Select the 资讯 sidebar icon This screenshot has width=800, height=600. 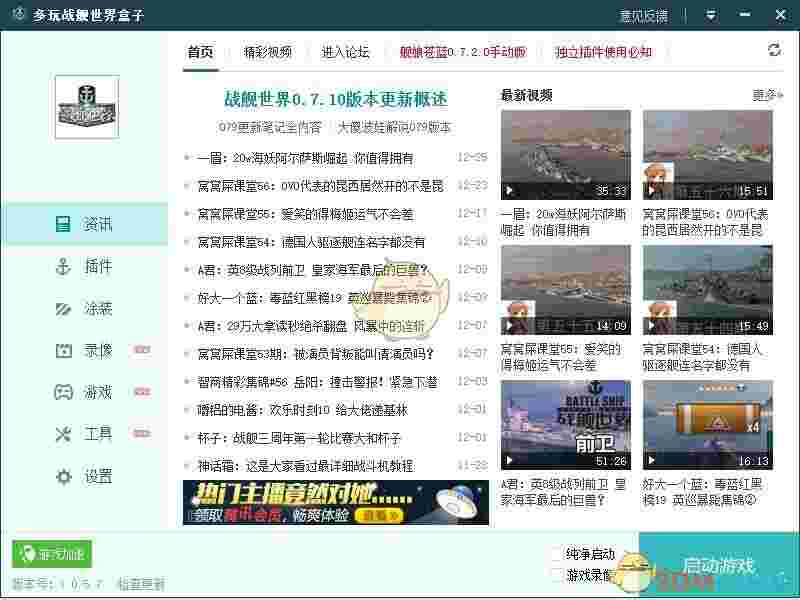tap(62, 225)
